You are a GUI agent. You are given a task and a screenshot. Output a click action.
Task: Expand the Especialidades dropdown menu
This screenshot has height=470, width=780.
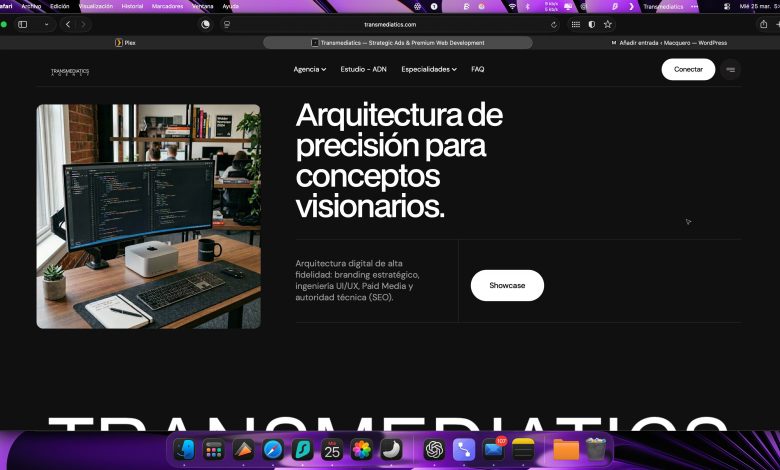[428, 70]
